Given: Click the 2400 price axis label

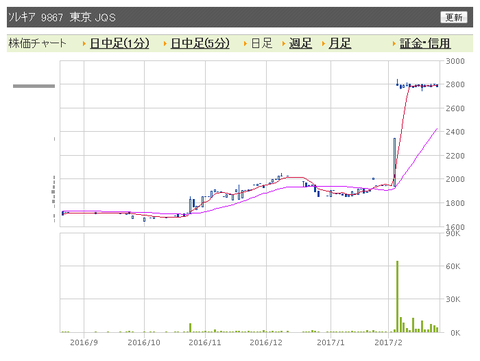Looking at the screenshot, I should [455, 132].
